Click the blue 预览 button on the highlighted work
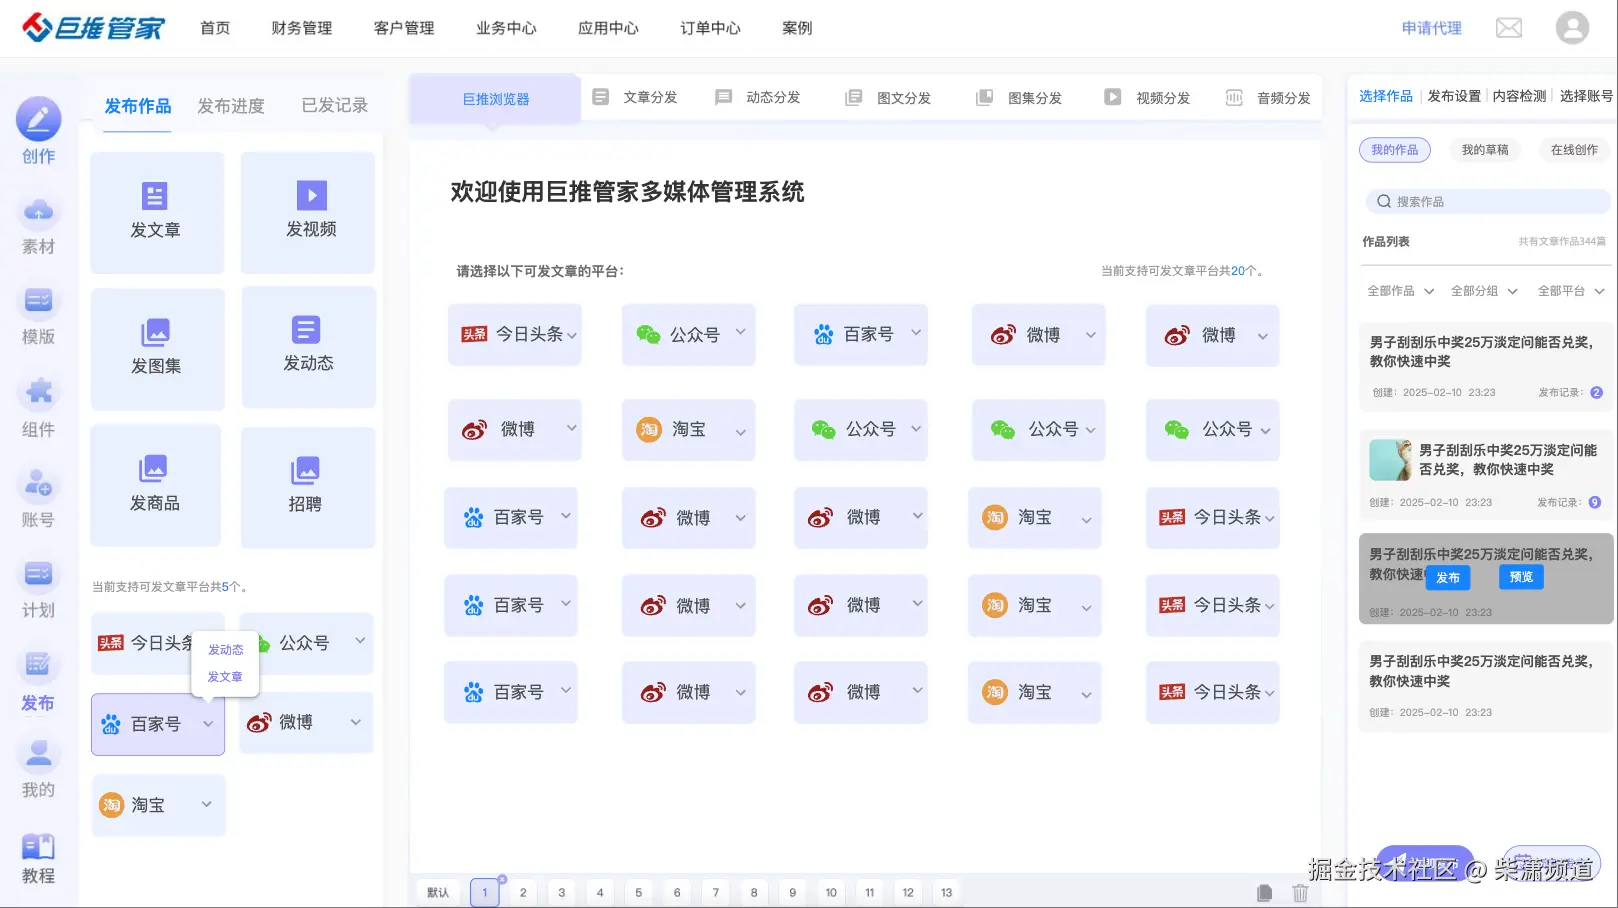Viewport: 1618px width, 908px height. coord(1521,577)
